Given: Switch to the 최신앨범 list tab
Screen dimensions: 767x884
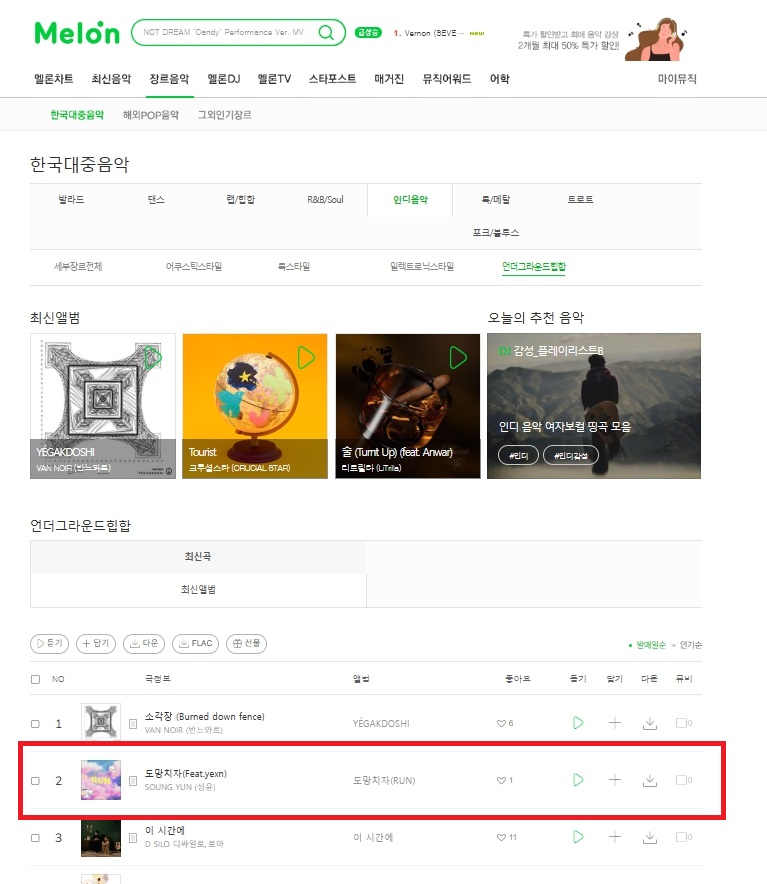Looking at the screenshot, I should tap(198, 590).
